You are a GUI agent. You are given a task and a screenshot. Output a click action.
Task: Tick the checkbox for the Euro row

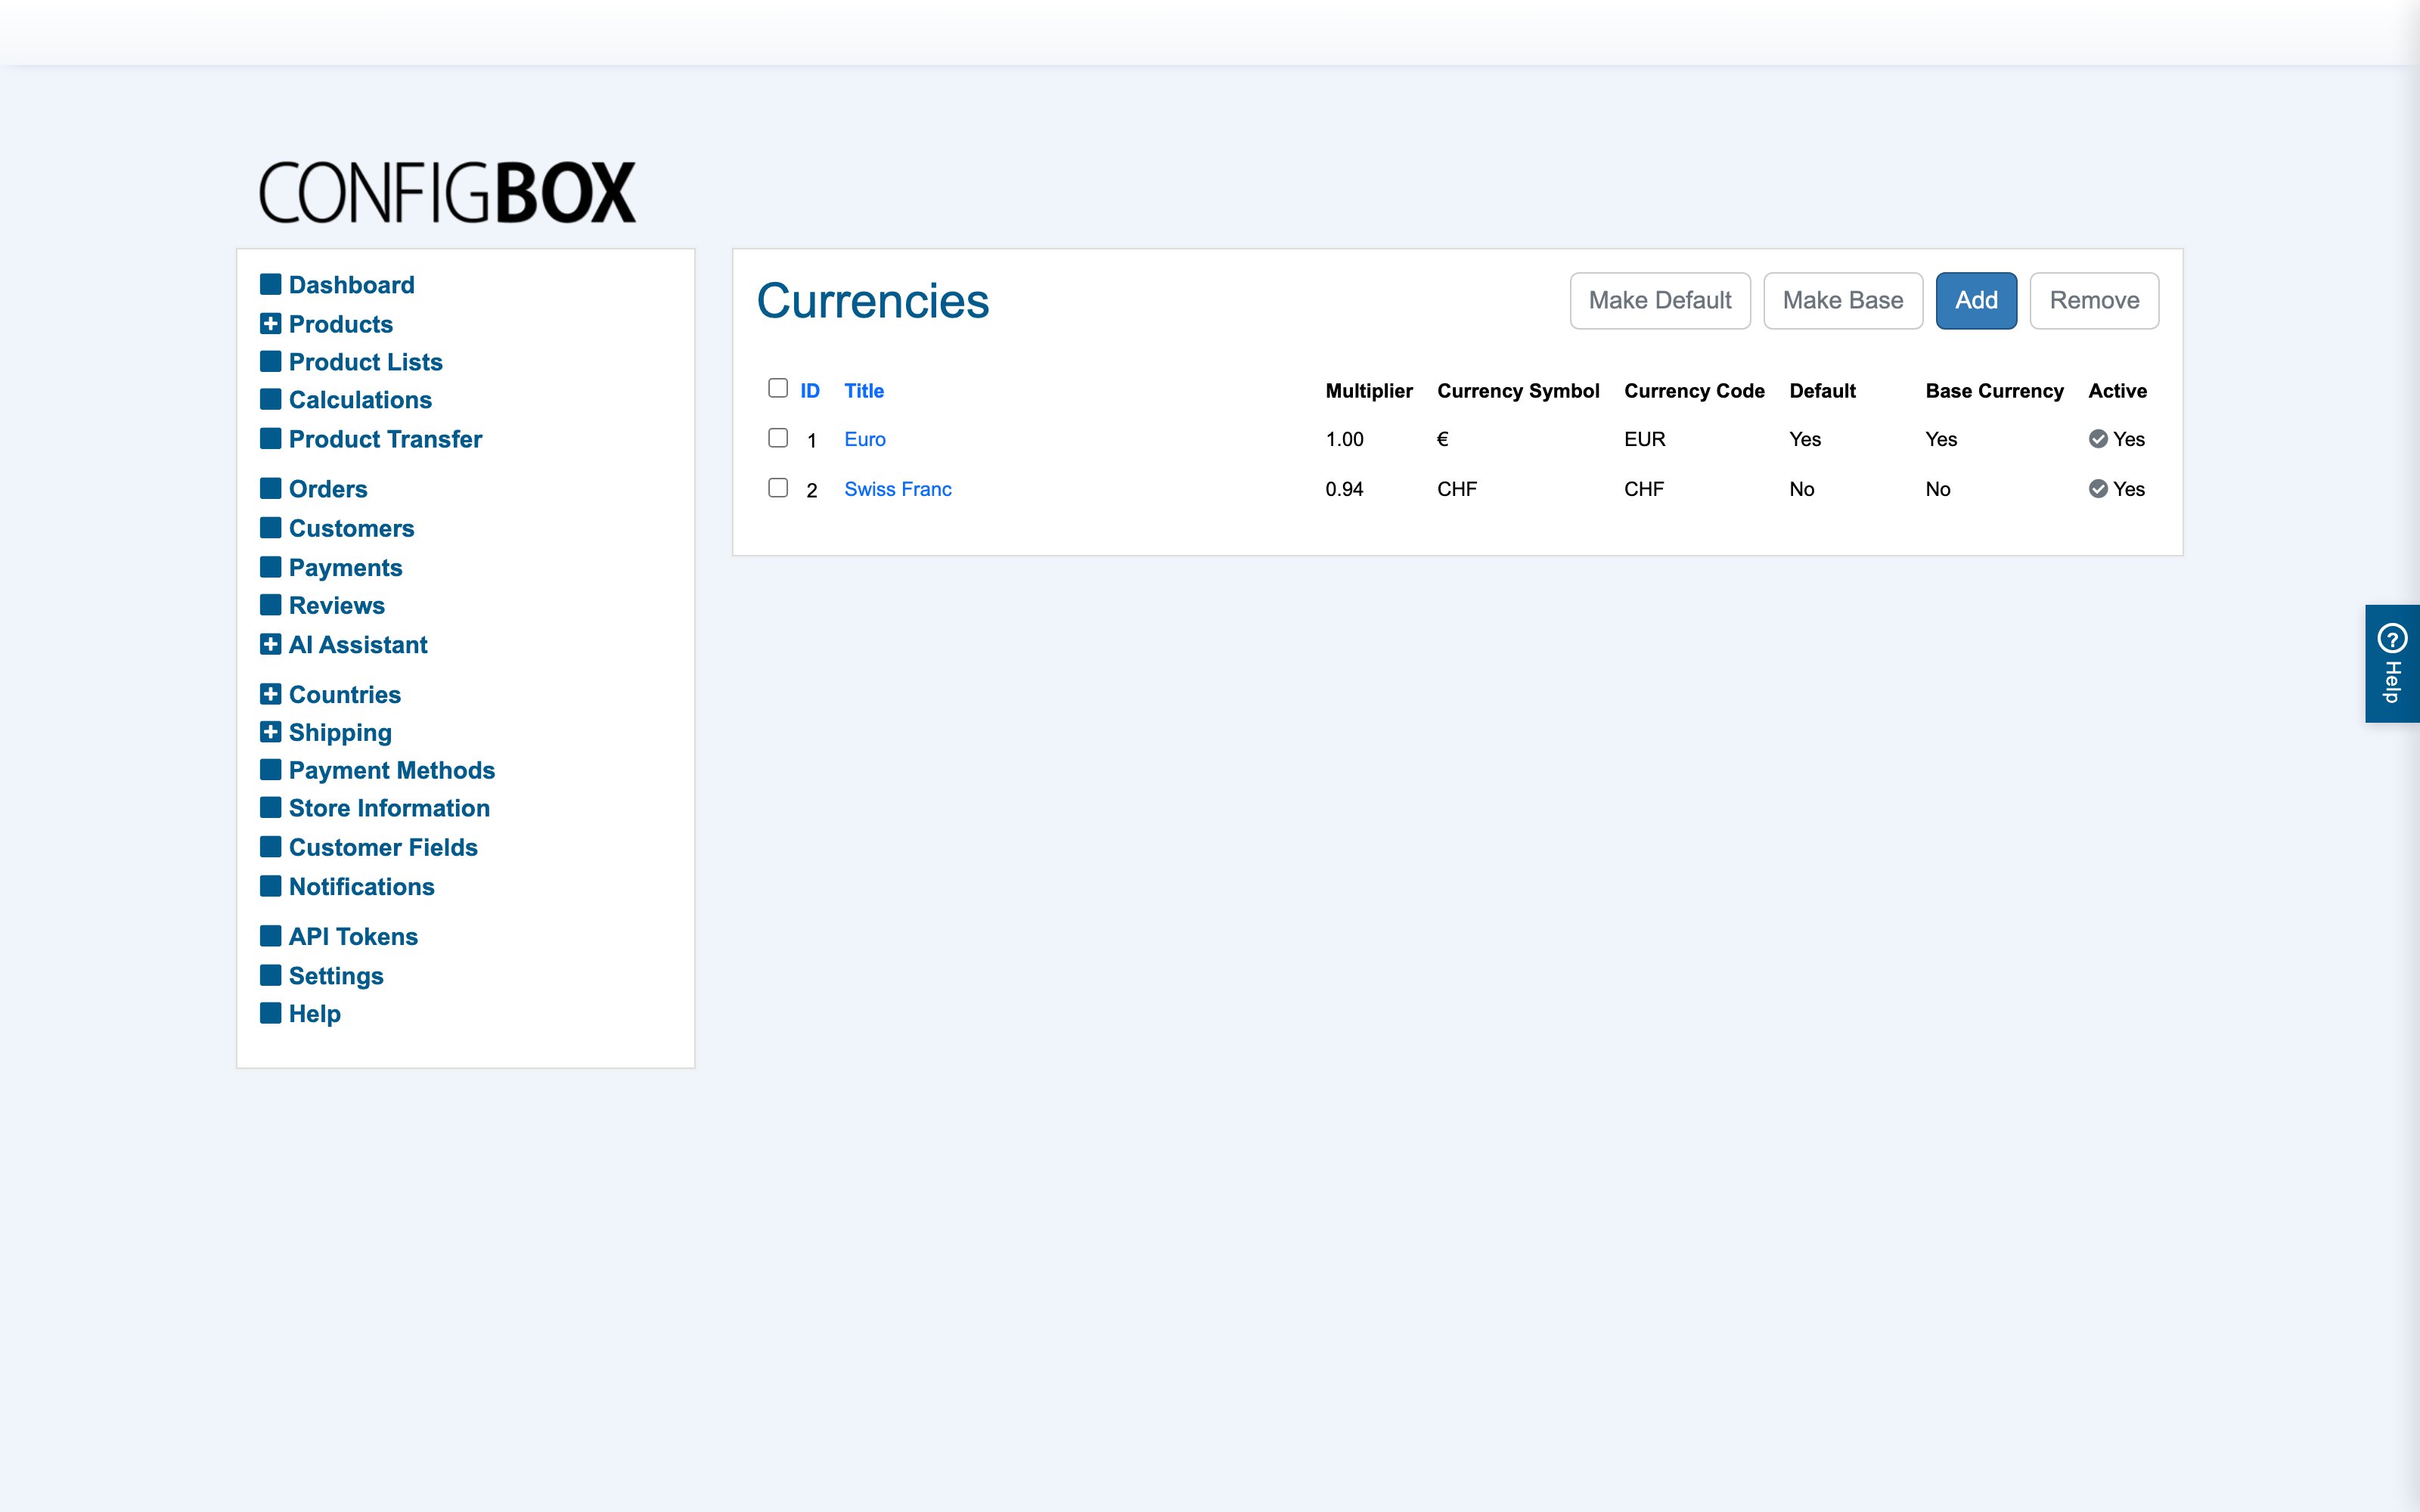(x=778, y=438)
